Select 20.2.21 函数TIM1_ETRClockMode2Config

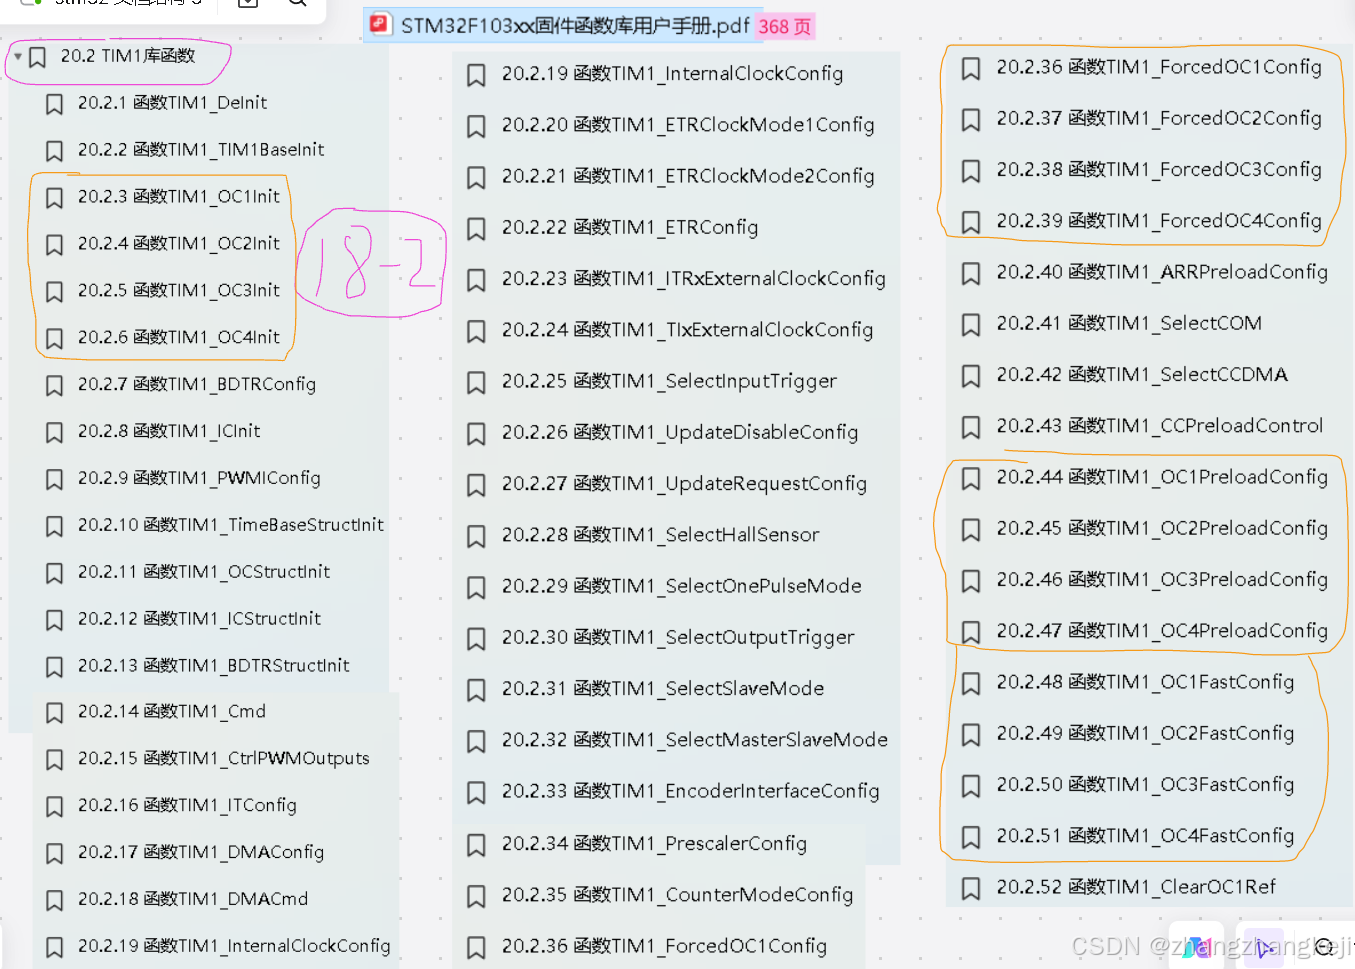point(688,177)
